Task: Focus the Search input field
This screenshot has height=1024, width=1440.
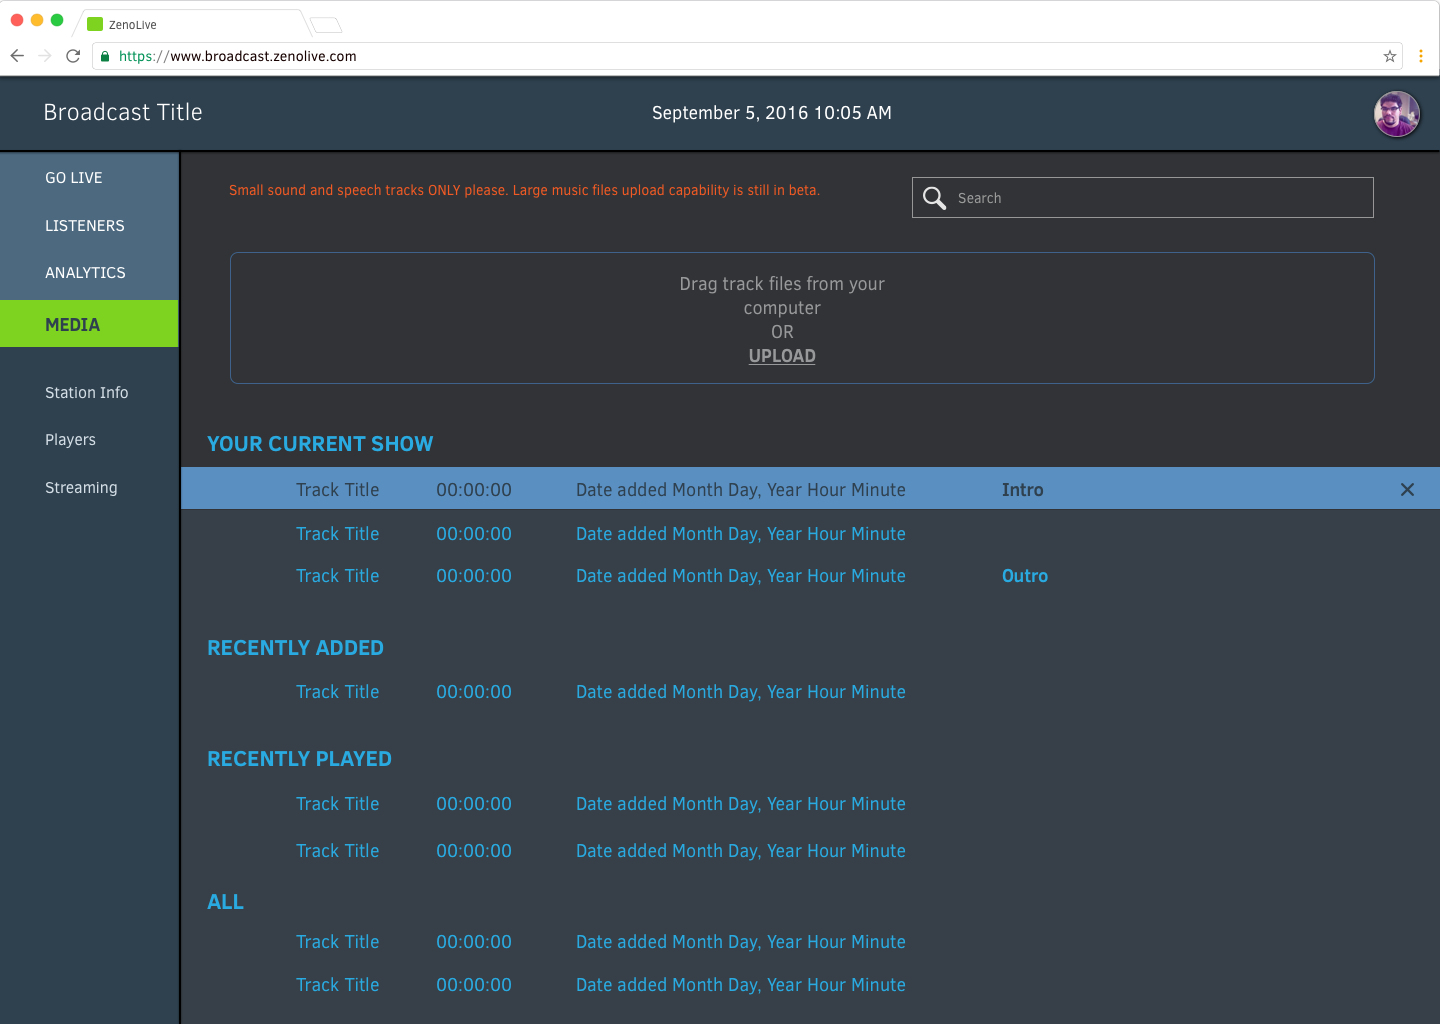Action: coord(1143,198)
